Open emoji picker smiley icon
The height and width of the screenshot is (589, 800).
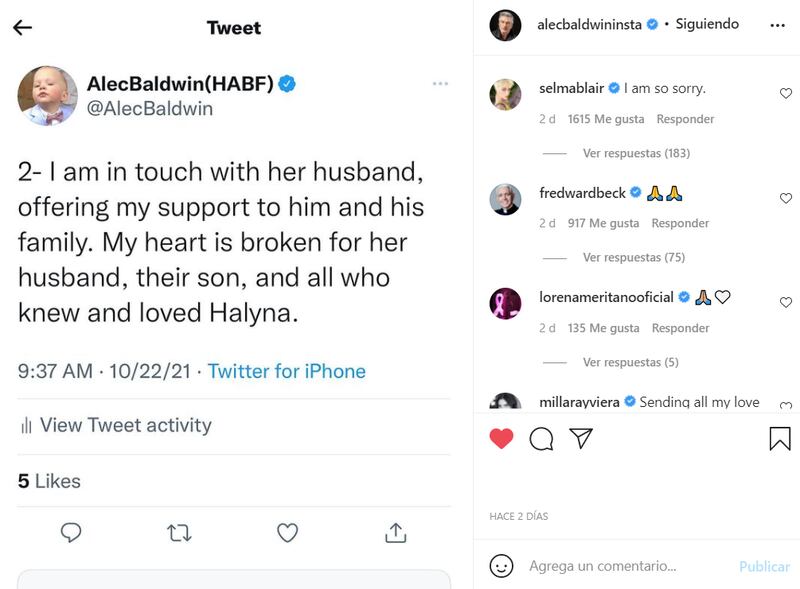coord(501,566)
